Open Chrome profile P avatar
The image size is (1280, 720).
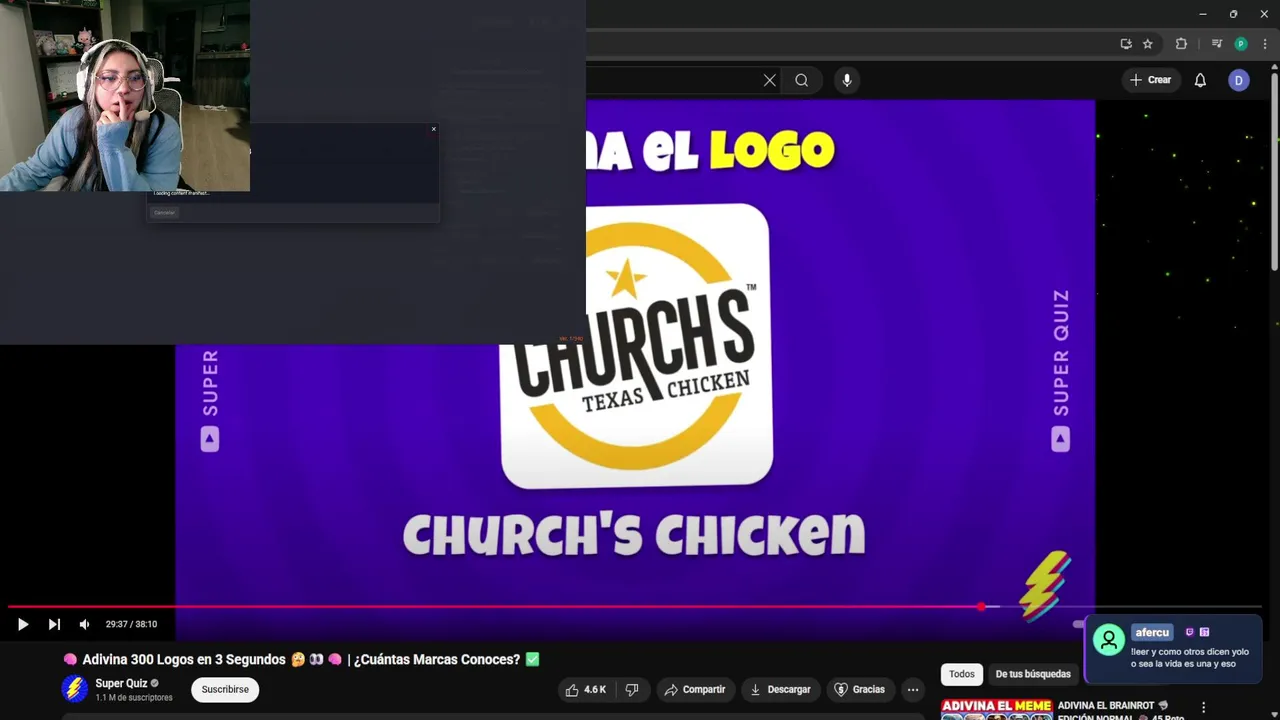point(1241,44)
